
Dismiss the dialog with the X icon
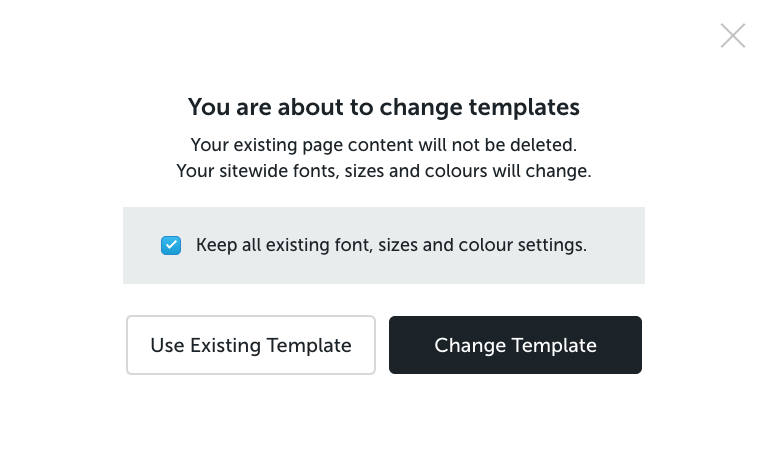point(733,36)
